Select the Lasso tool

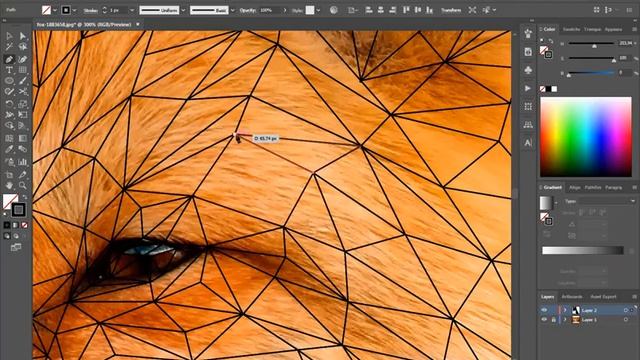(23, 47)
